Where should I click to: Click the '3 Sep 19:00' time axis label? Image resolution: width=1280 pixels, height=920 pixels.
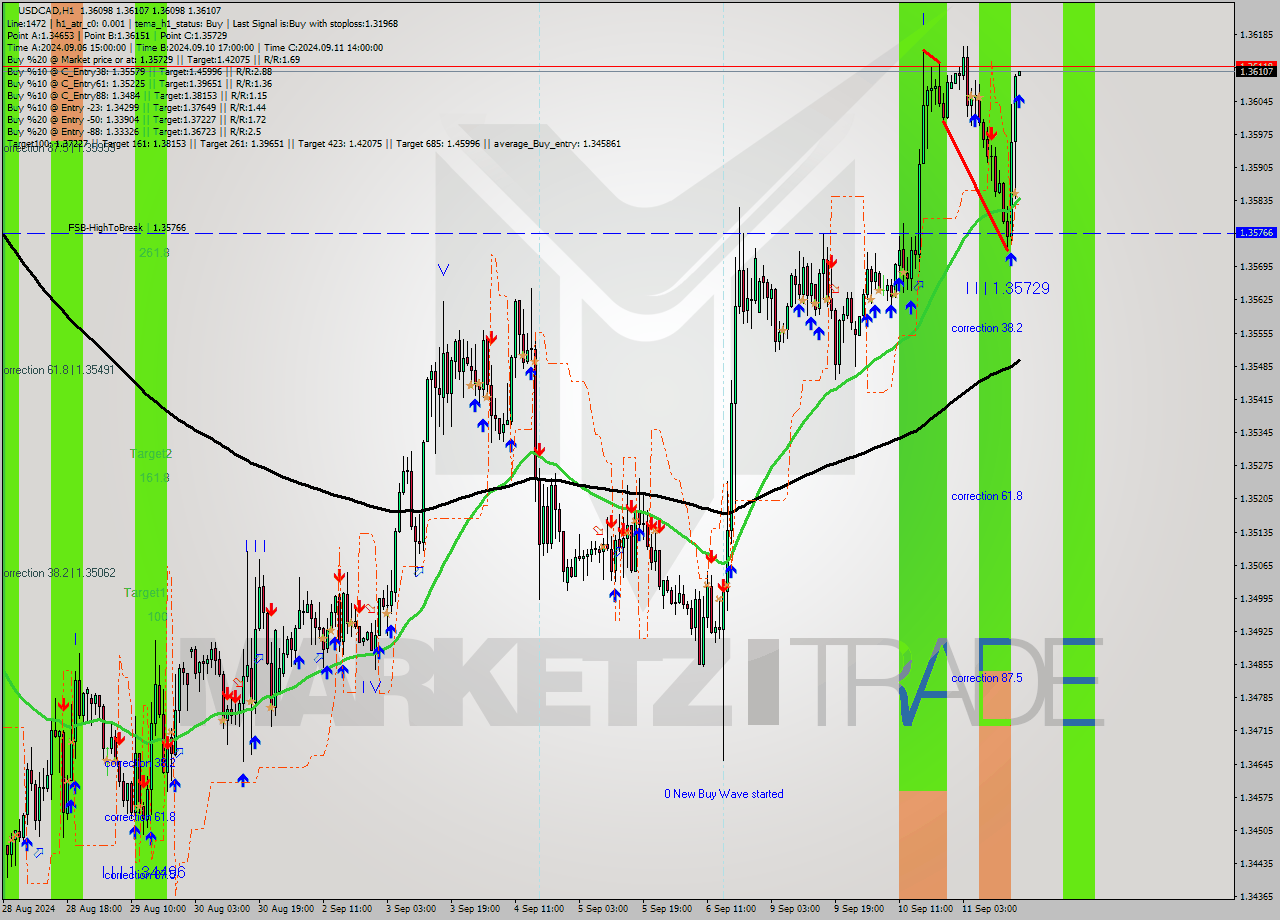coord(475,909)
